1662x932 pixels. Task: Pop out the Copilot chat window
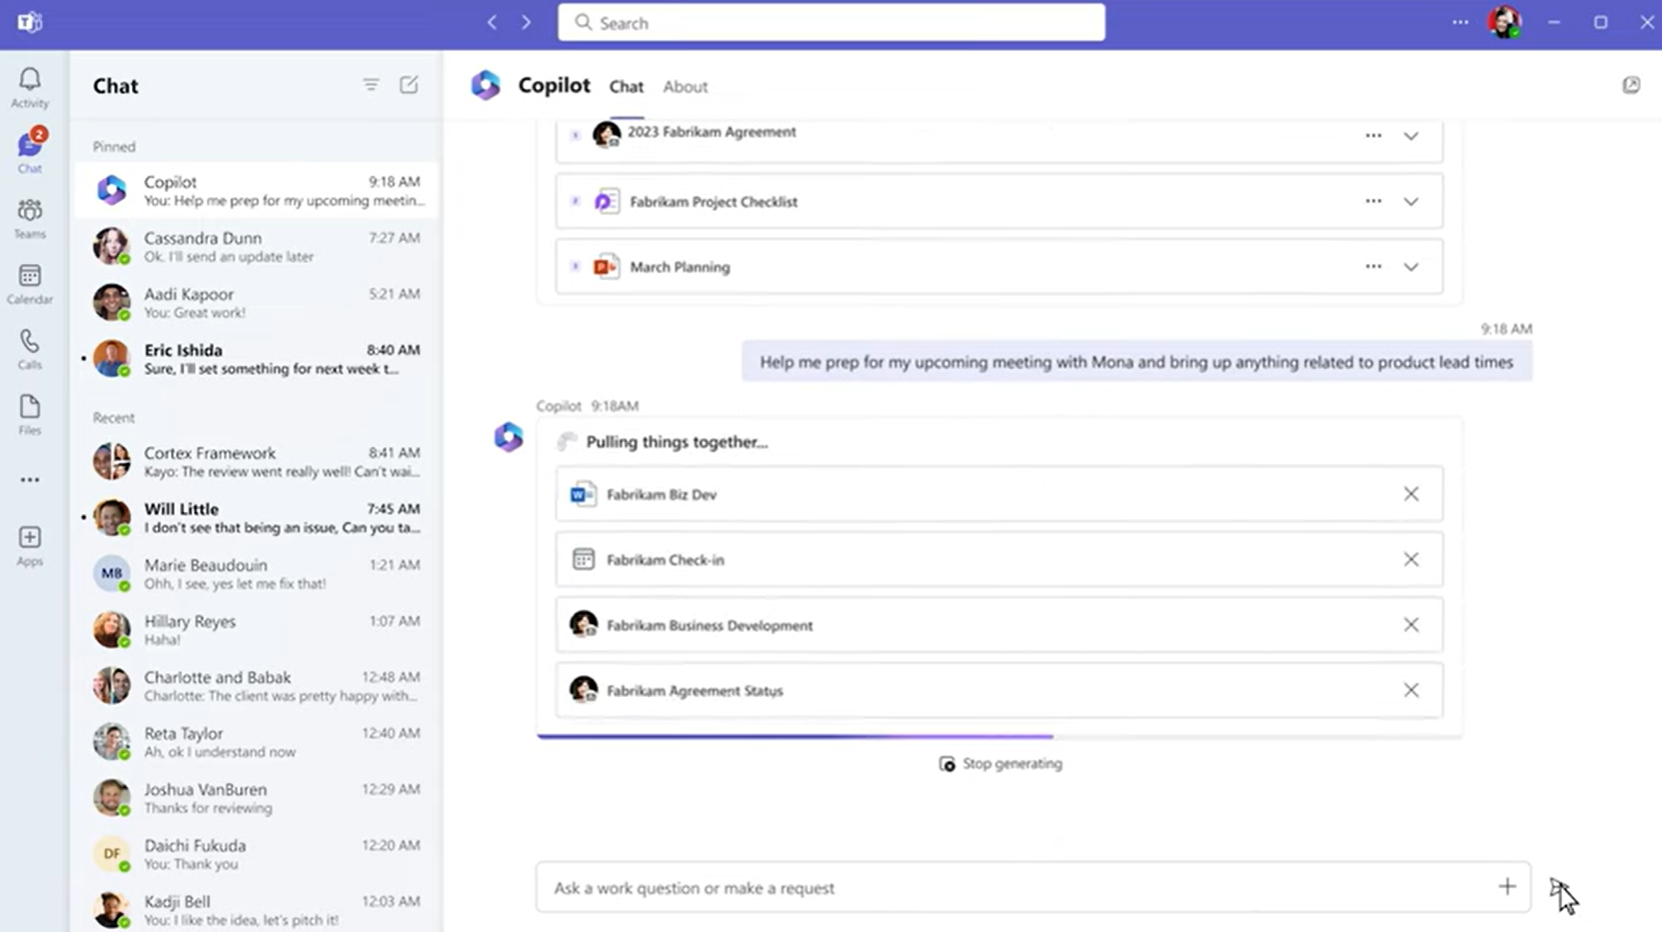point(1631,85)
